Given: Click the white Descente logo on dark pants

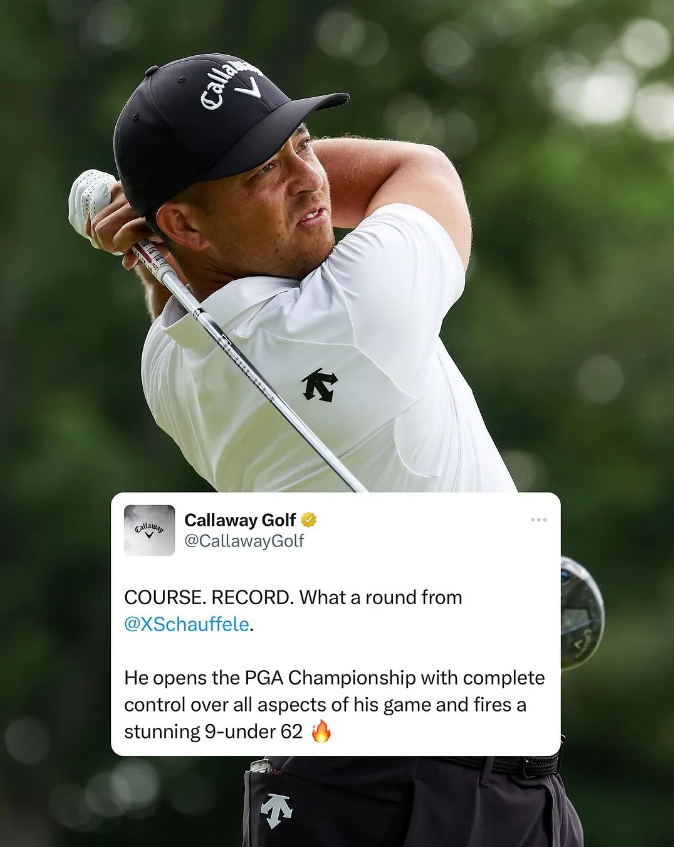Looking at the screenshot, I should point(276,811).
